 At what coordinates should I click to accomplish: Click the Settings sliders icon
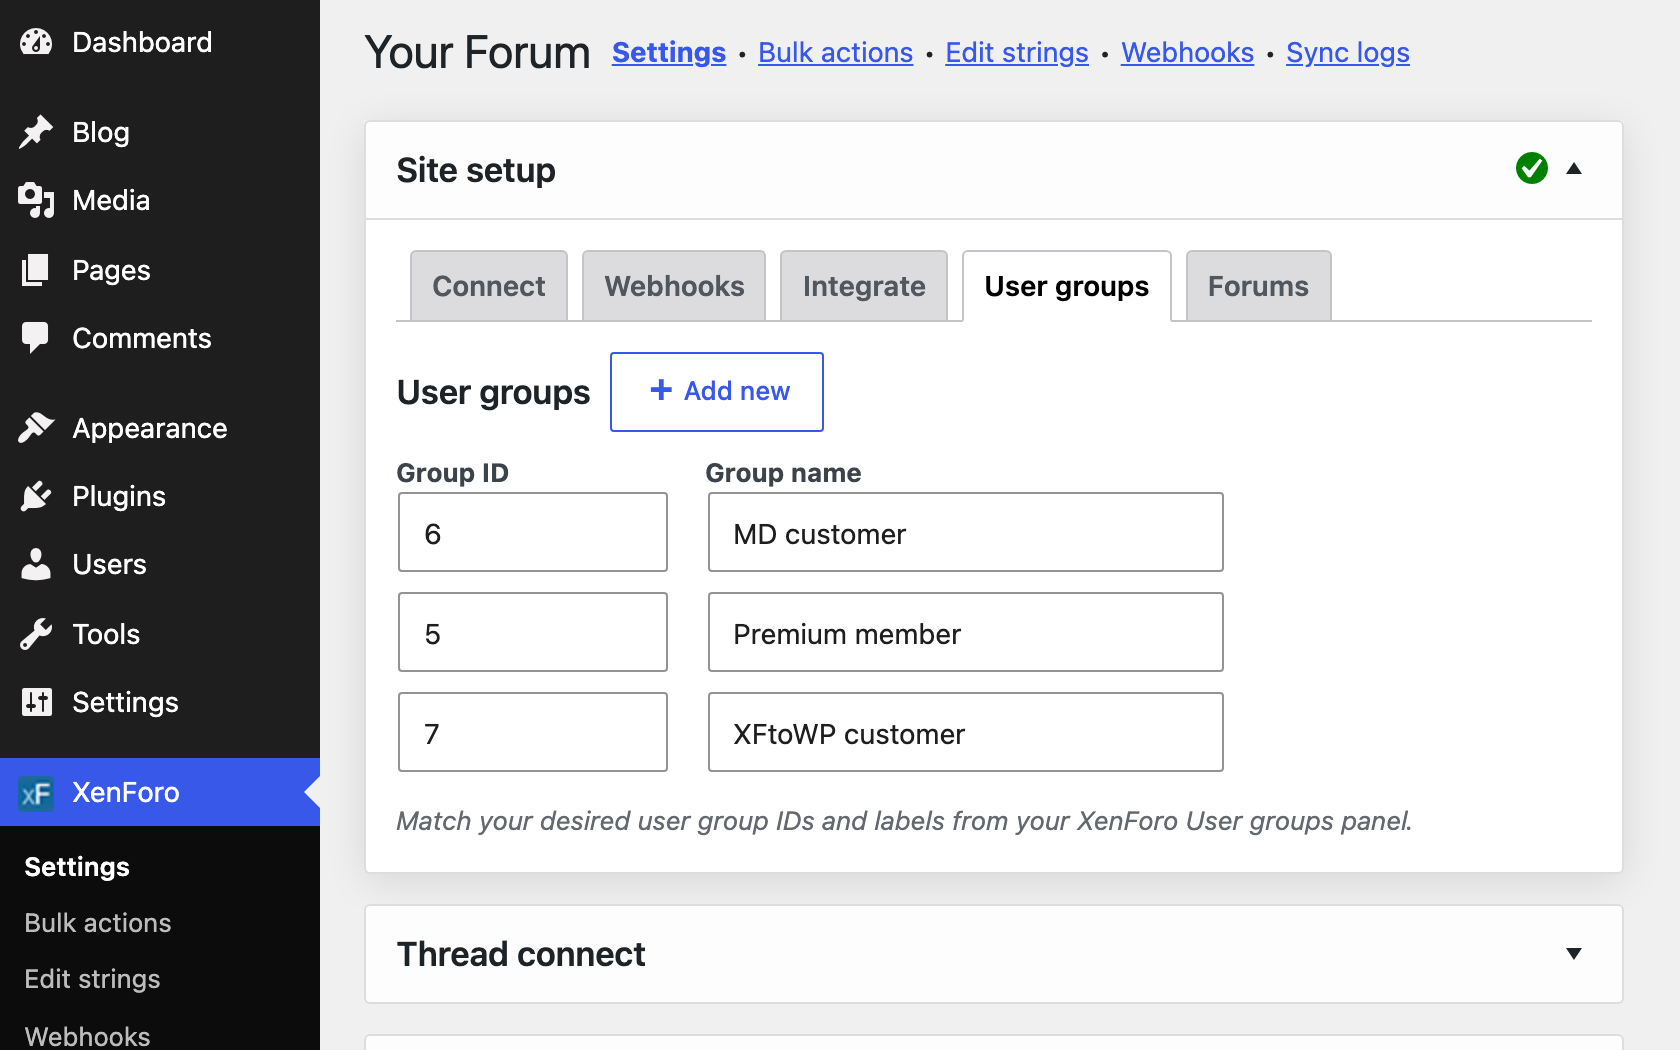click(x=36, y=702)
